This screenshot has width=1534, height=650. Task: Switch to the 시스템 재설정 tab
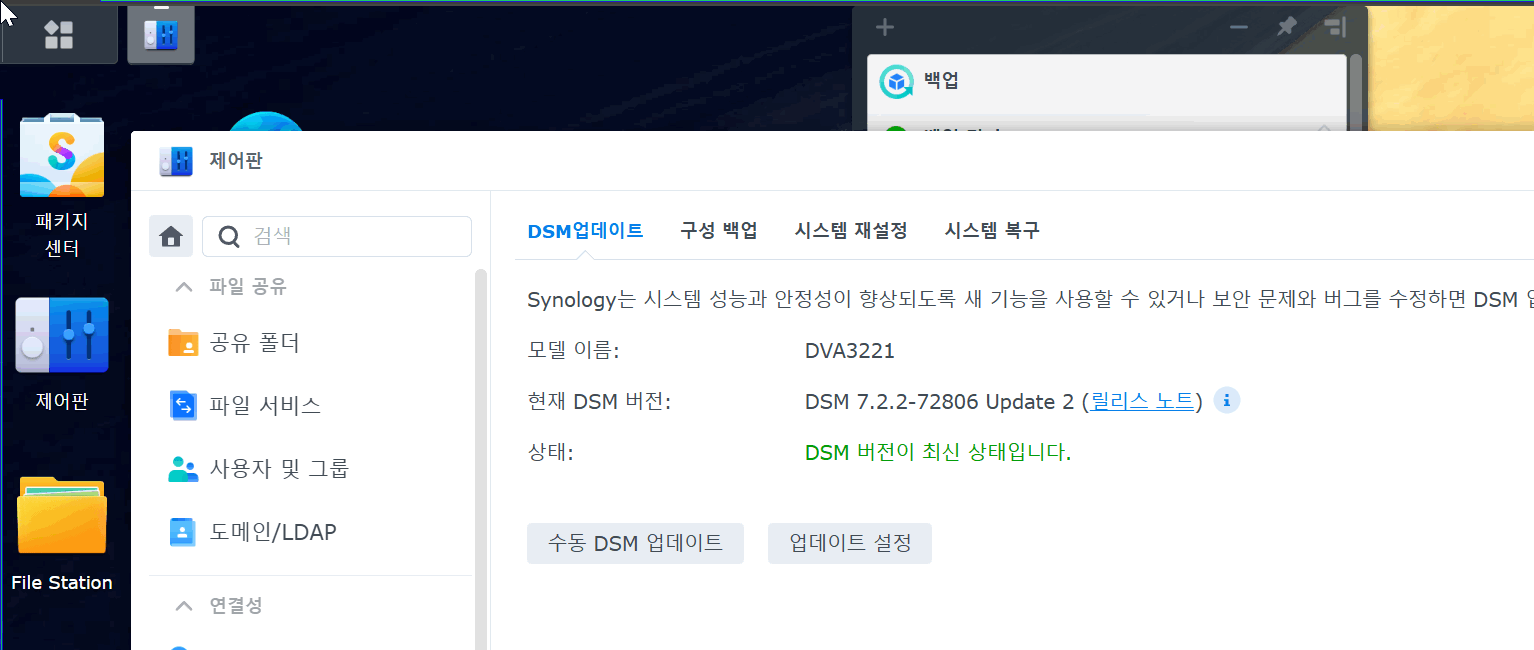pos(851,231)
